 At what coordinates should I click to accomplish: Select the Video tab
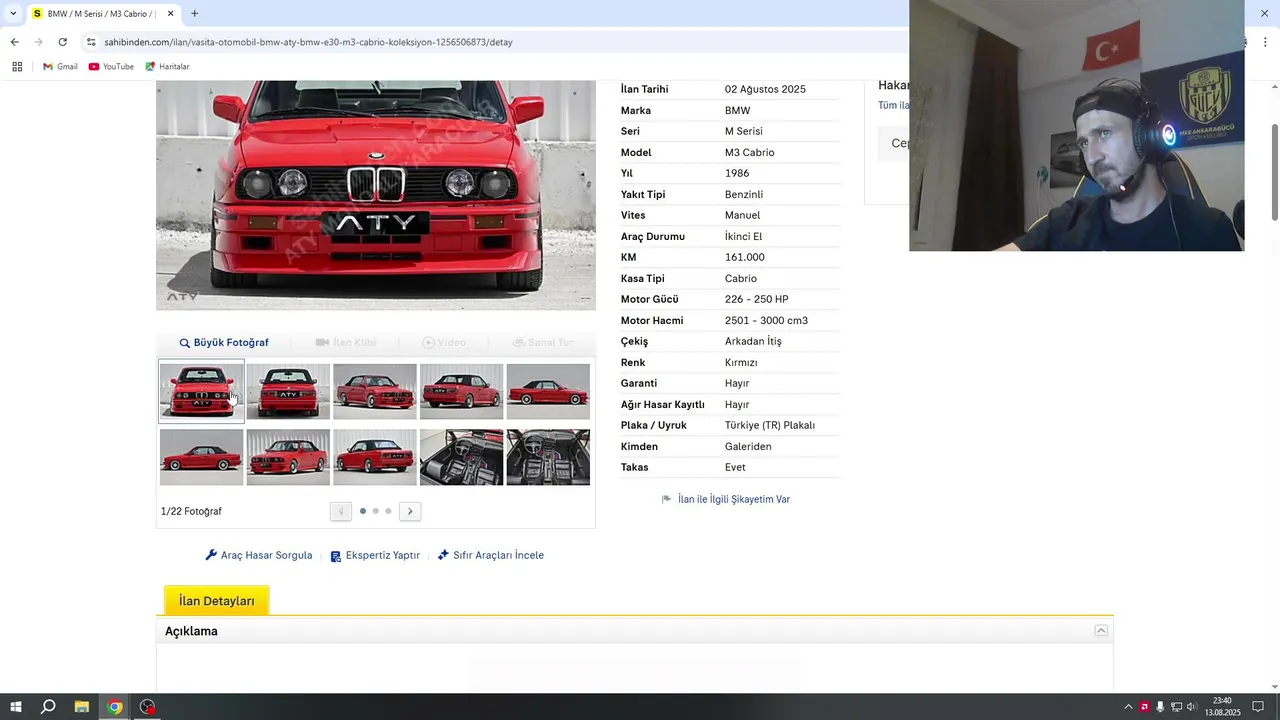coord(444,342)
